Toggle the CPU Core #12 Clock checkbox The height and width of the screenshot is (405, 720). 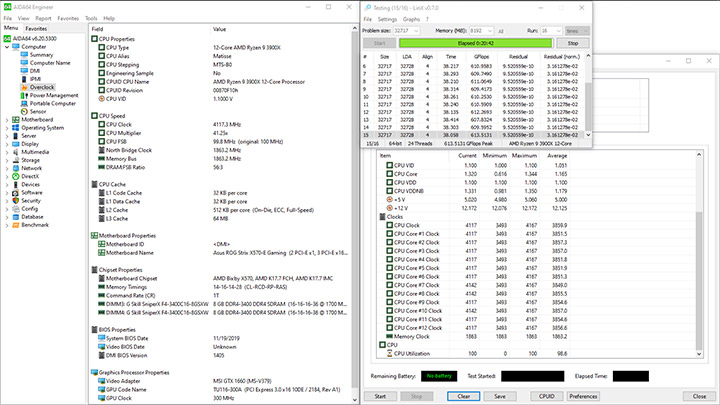click(389, 328)
